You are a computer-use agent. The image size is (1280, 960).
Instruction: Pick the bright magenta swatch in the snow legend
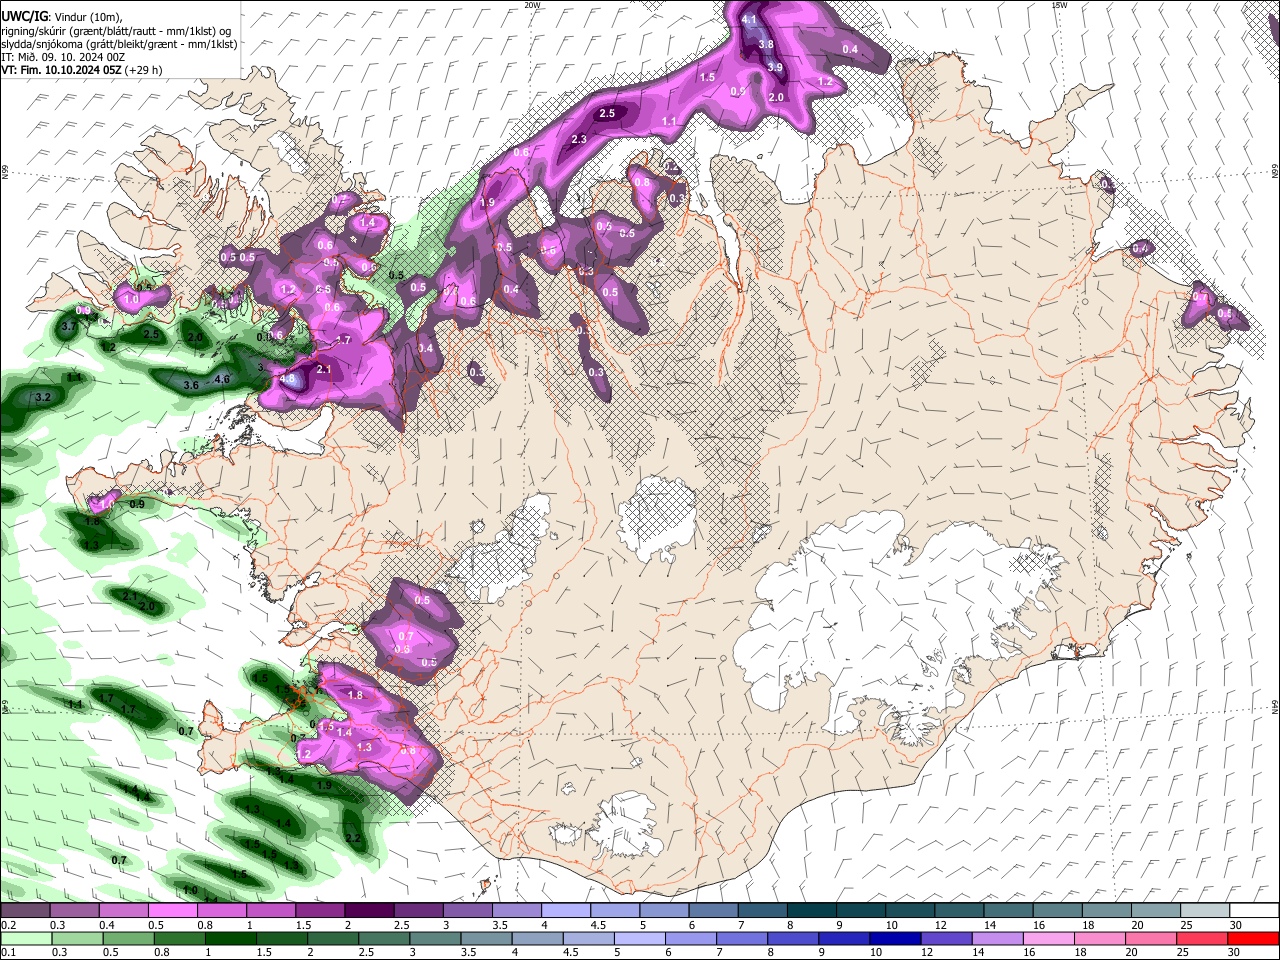click(173, 911)
